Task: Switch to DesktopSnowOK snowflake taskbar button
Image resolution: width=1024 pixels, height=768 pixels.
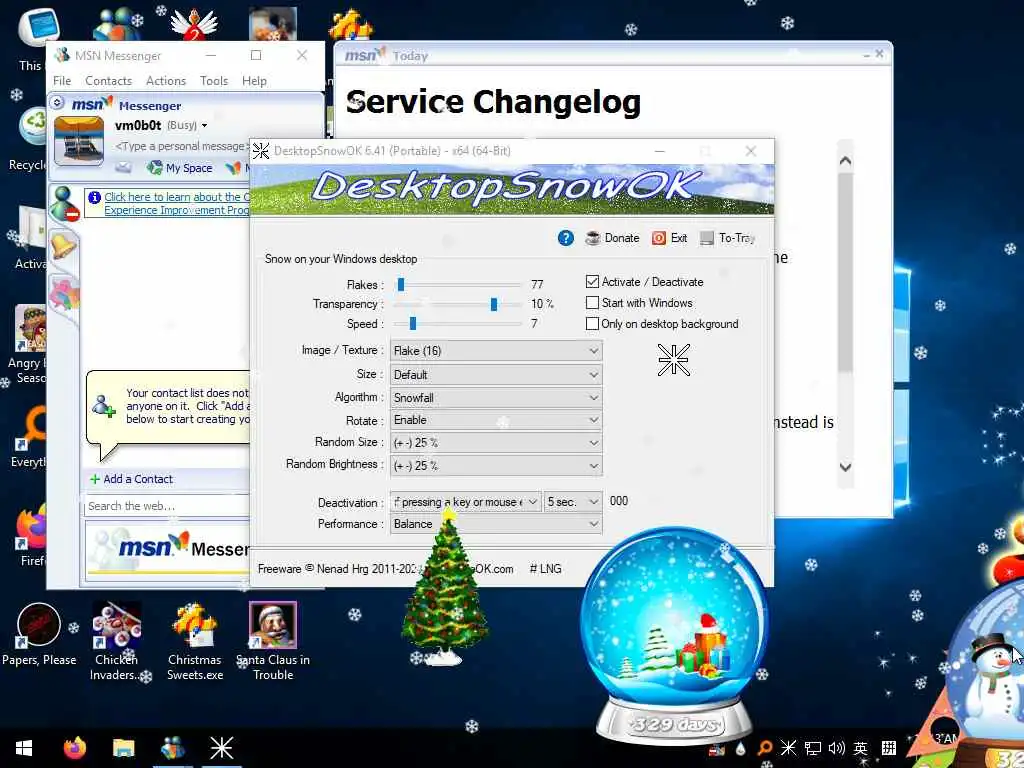Action: [x=221, y=748]
